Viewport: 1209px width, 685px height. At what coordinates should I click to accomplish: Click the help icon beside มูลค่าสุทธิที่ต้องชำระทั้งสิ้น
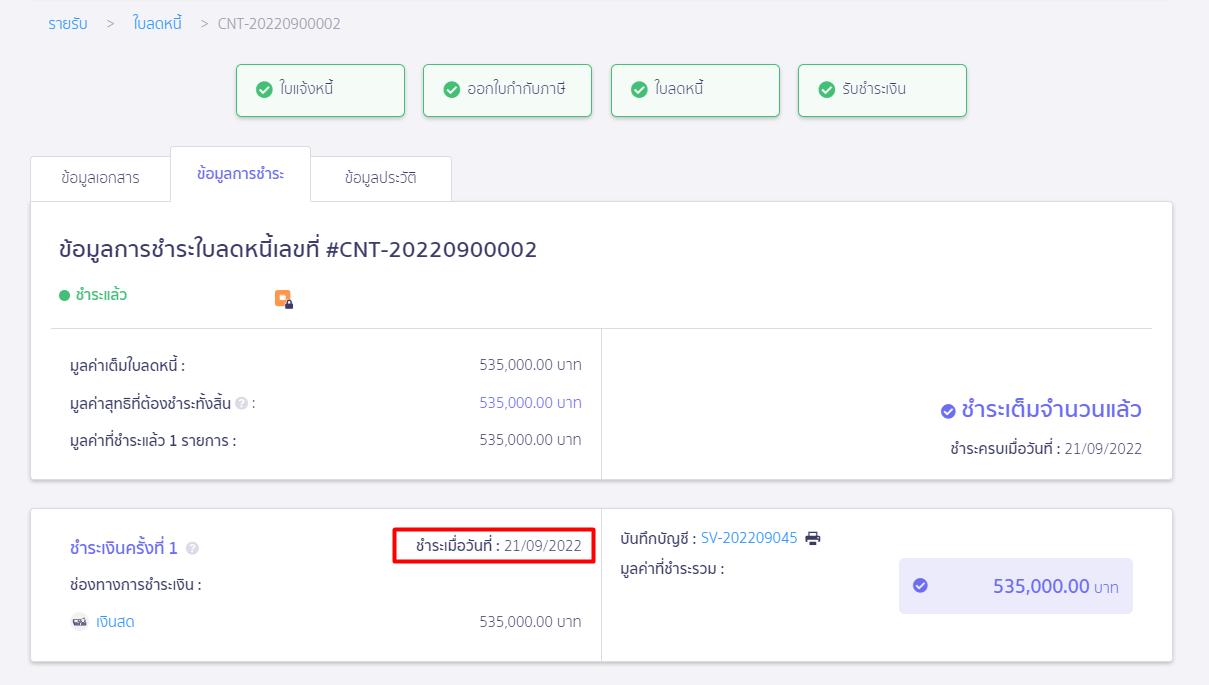pyautogui.click(x=241, y=403)
